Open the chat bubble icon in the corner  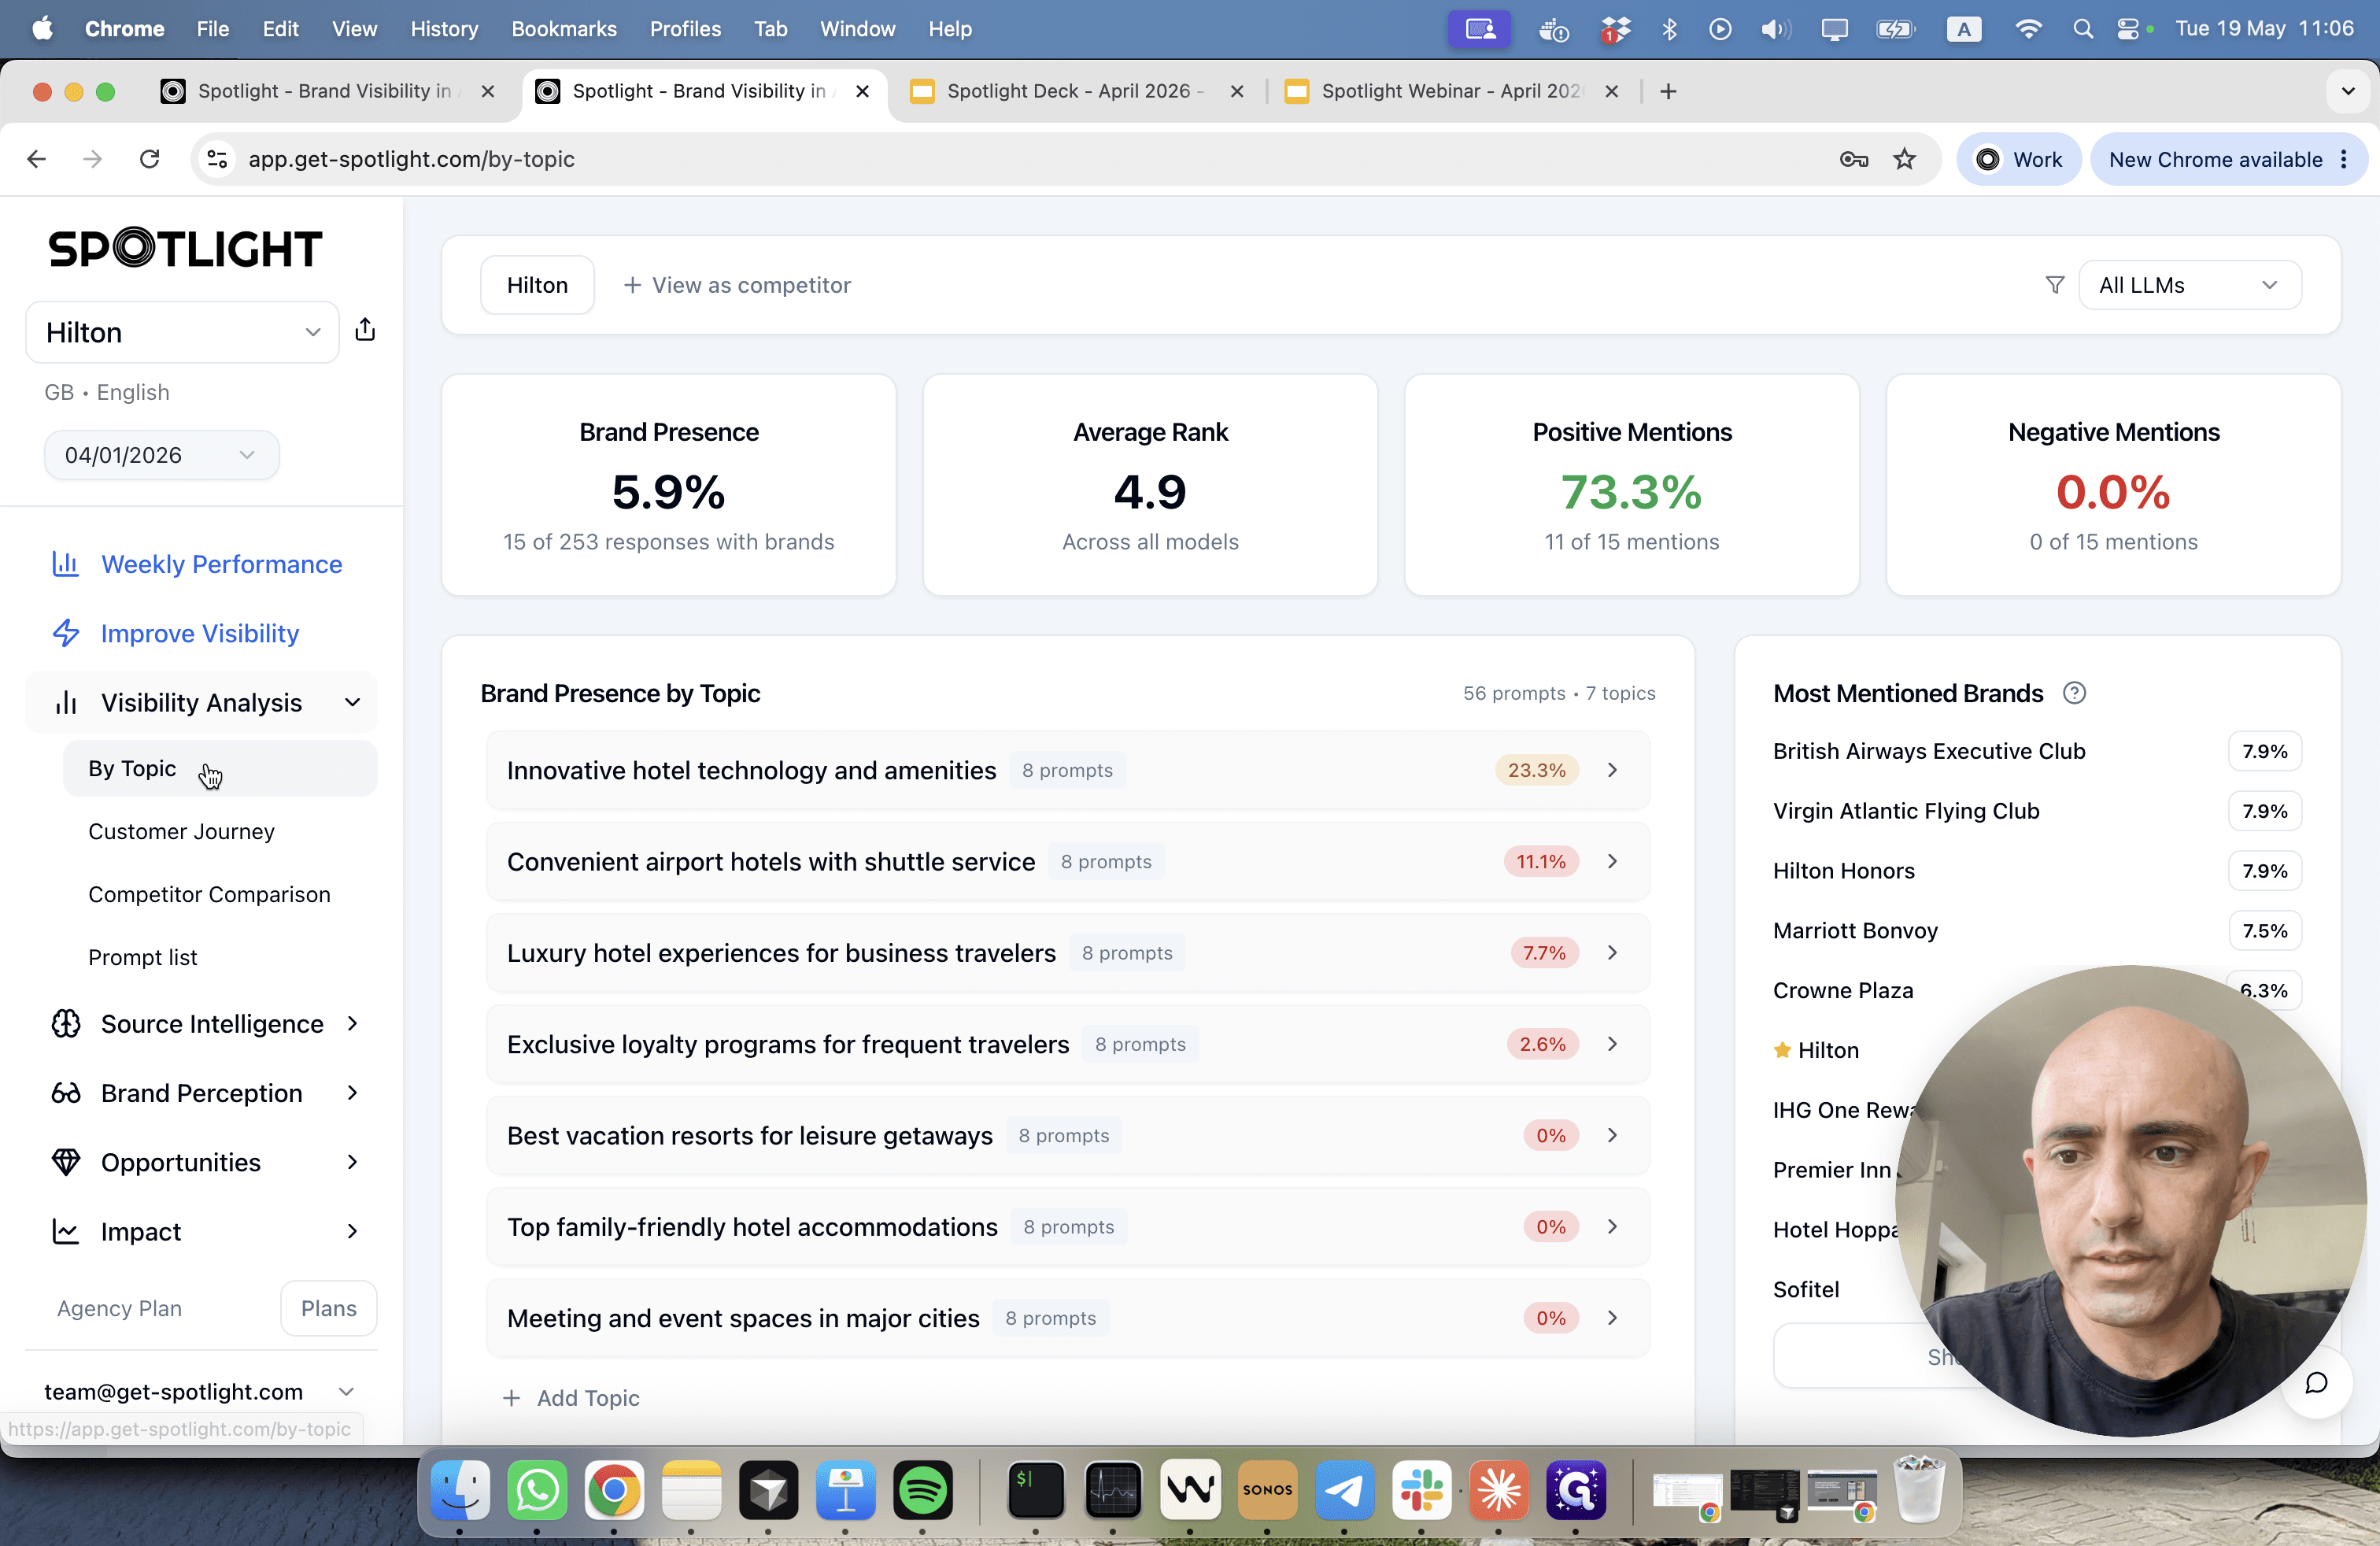coord(2316,1383)
